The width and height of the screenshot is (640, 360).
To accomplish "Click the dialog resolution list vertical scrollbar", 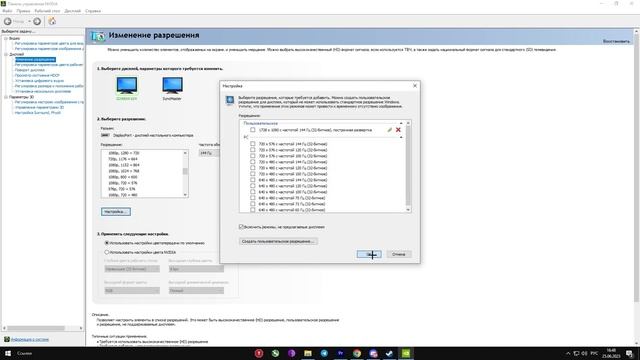I will point(408,166).
